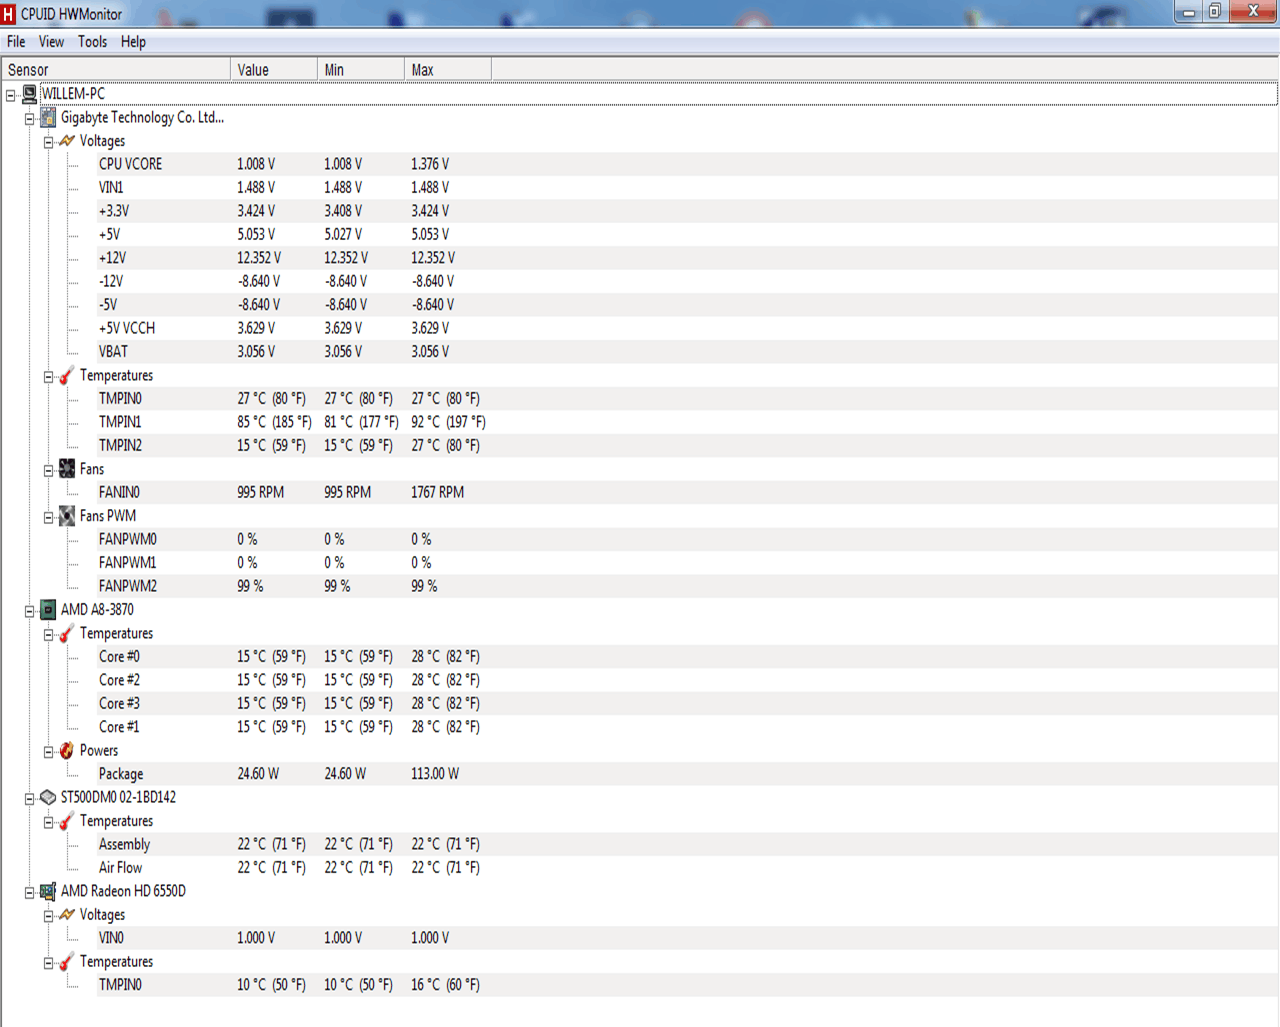The image size is (1280, 1027).
Task: Collapse the Powers group
Action: click(x=48, y=752)
